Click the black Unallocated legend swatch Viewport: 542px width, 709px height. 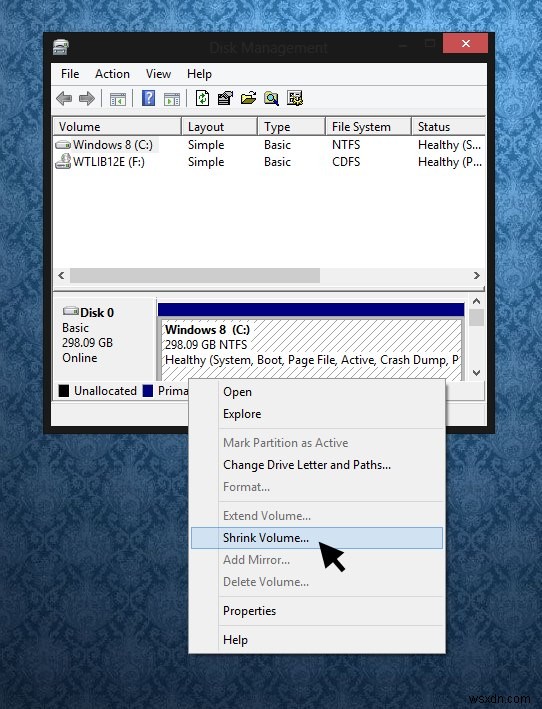[x=64, y=391]
